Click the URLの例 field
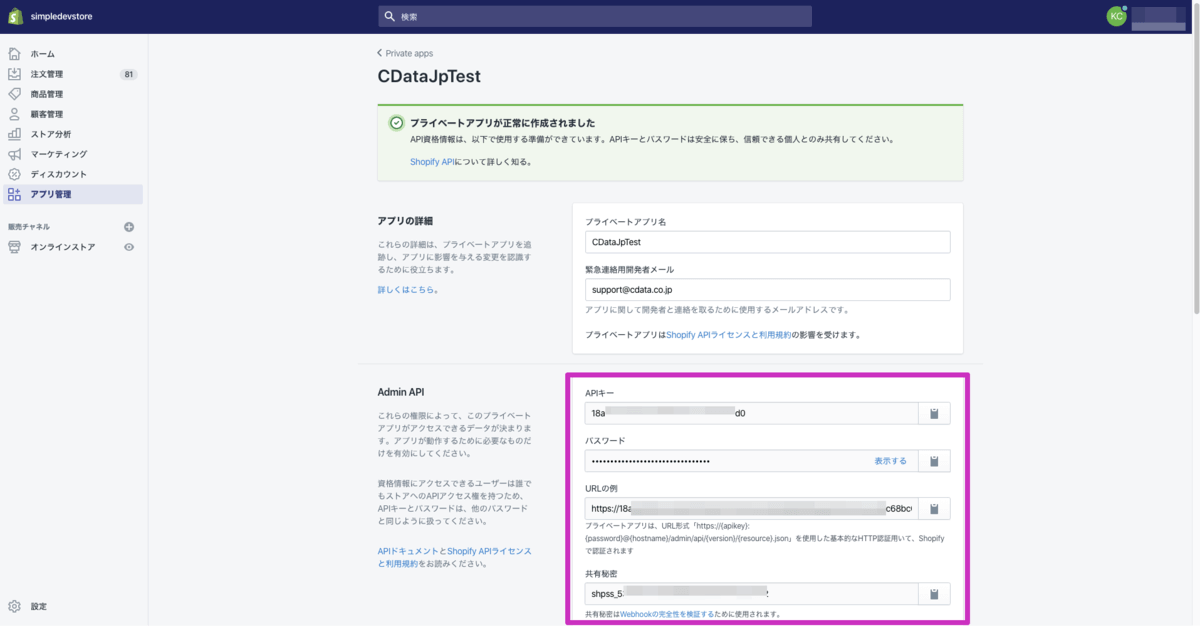The image size is (1200, 627). pyautogui.click(x=751, y=508)
